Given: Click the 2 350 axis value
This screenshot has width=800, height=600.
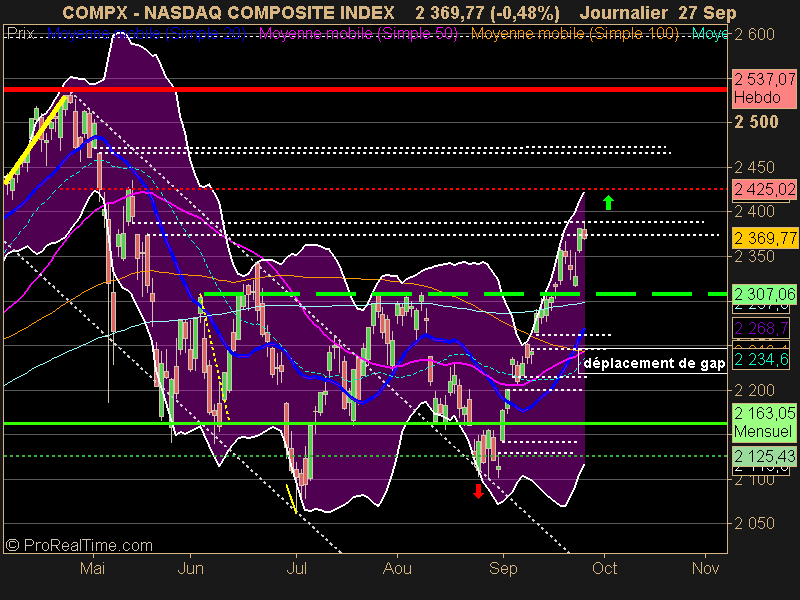Looking at the screenshot, I should [x=755, y=256].
